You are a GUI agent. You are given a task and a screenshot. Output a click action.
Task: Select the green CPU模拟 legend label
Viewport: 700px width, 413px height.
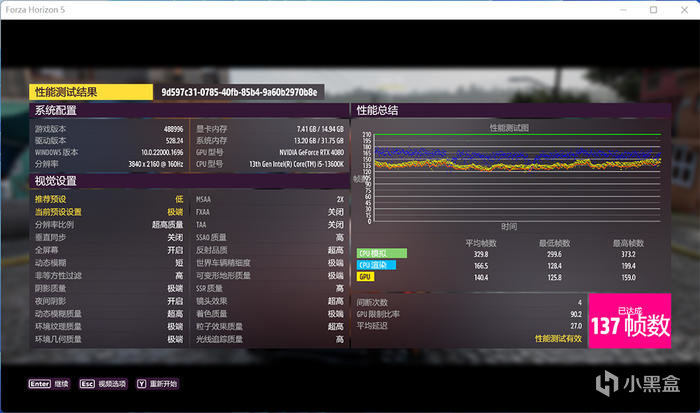(382, 253)
